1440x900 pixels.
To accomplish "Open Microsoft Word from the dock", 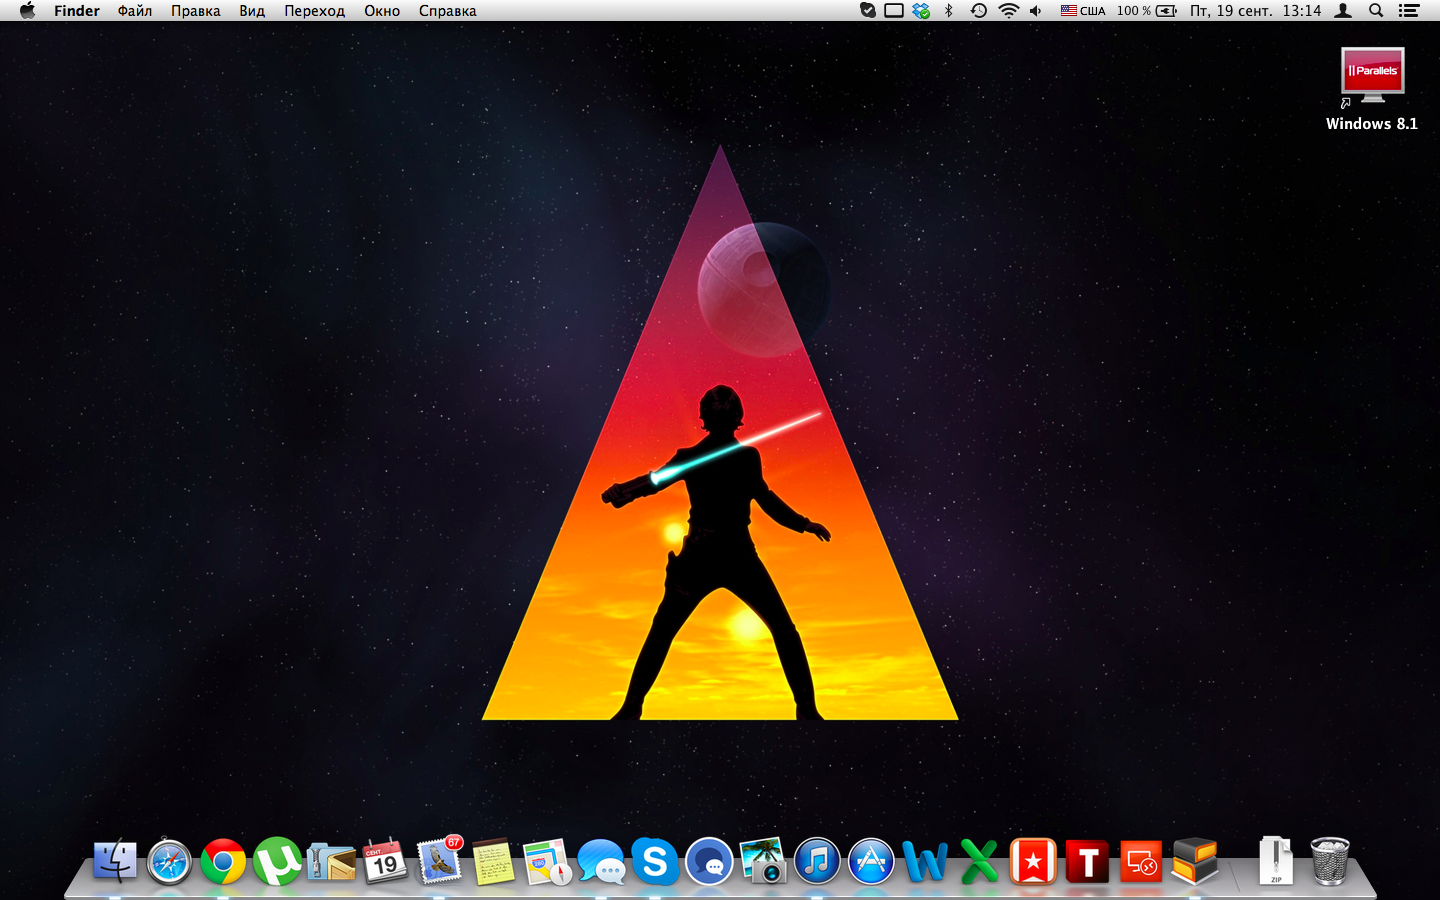I will (925, 862).
